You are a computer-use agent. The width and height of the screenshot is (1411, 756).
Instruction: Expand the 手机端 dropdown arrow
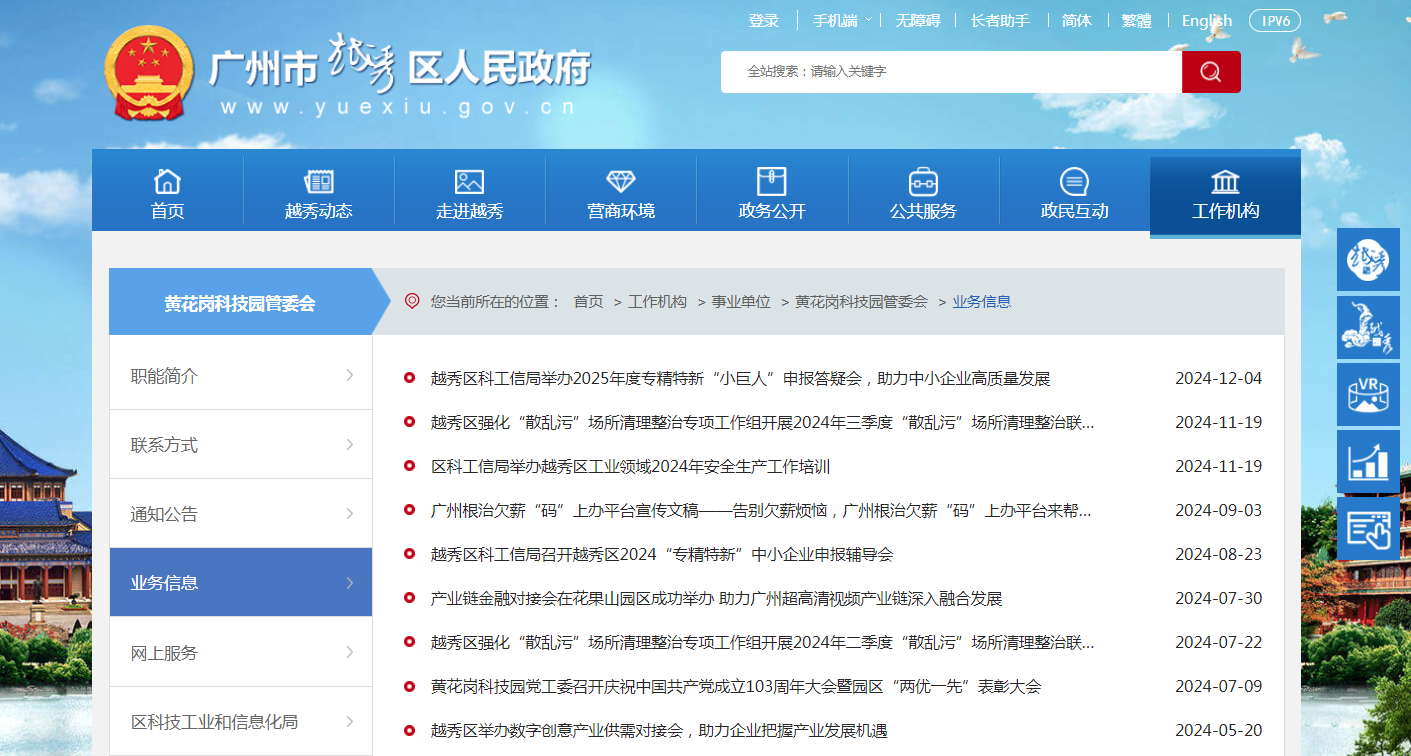868,20
